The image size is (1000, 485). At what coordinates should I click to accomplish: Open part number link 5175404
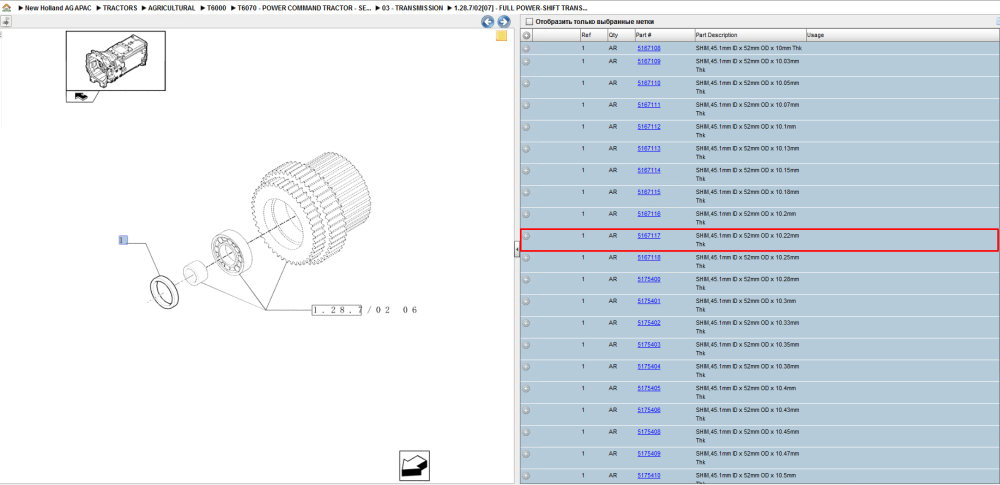point(649,366)
